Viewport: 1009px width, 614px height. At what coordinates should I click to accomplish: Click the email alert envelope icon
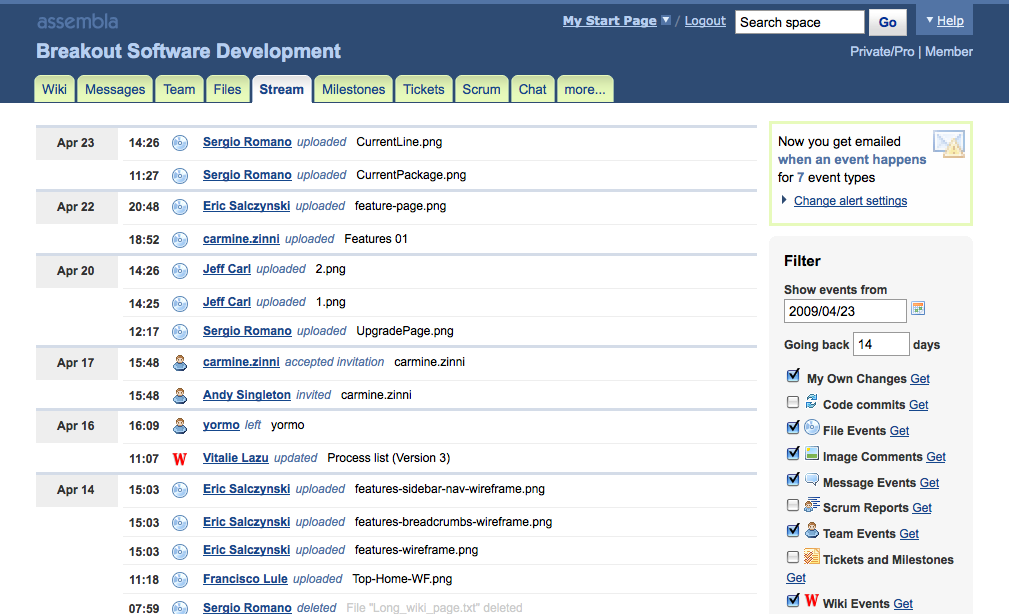pos(948,145)
